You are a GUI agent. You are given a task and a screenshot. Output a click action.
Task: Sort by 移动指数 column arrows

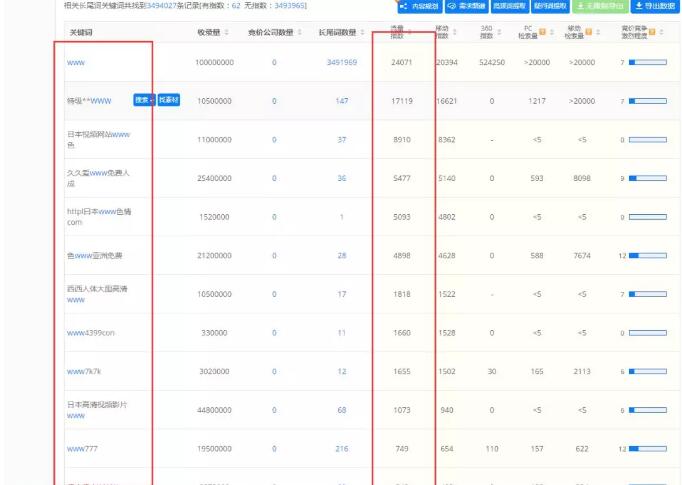(455, 32)
